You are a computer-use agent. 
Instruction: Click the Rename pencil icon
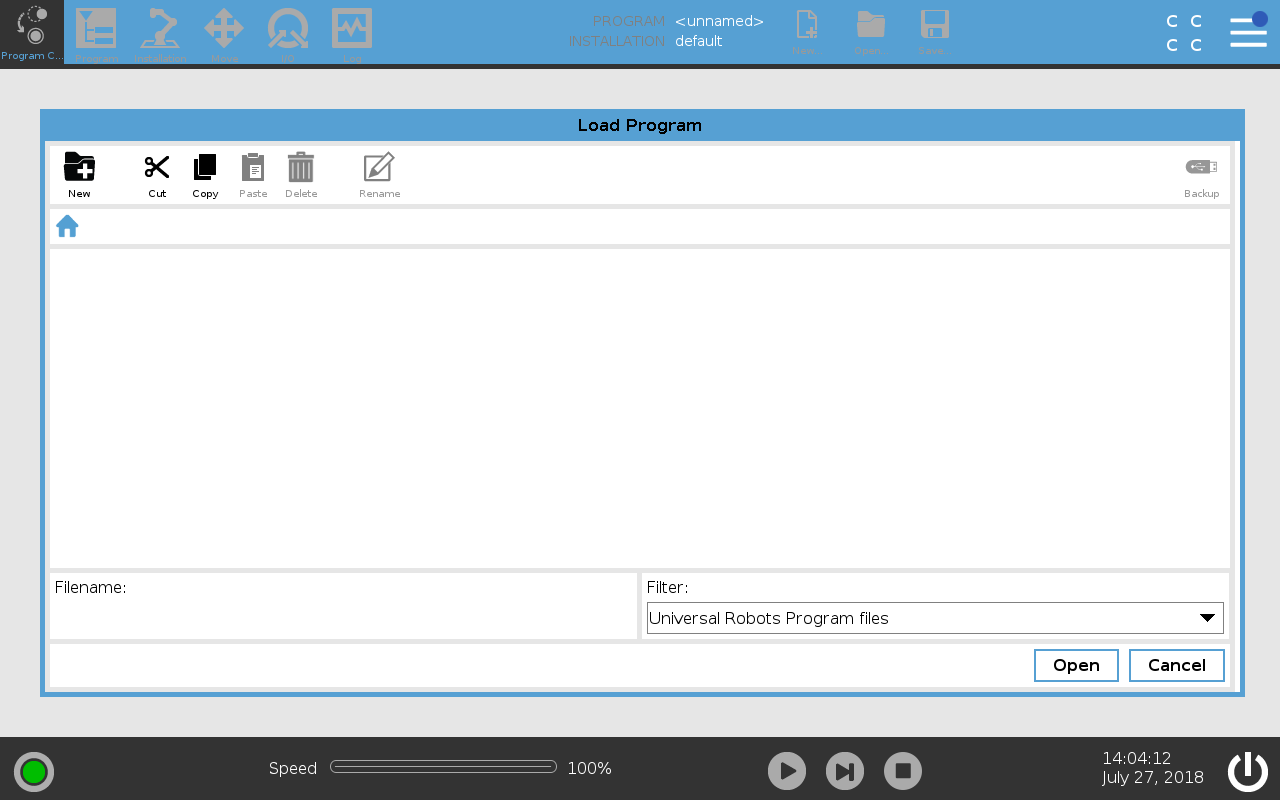click(x=379, y=167)
